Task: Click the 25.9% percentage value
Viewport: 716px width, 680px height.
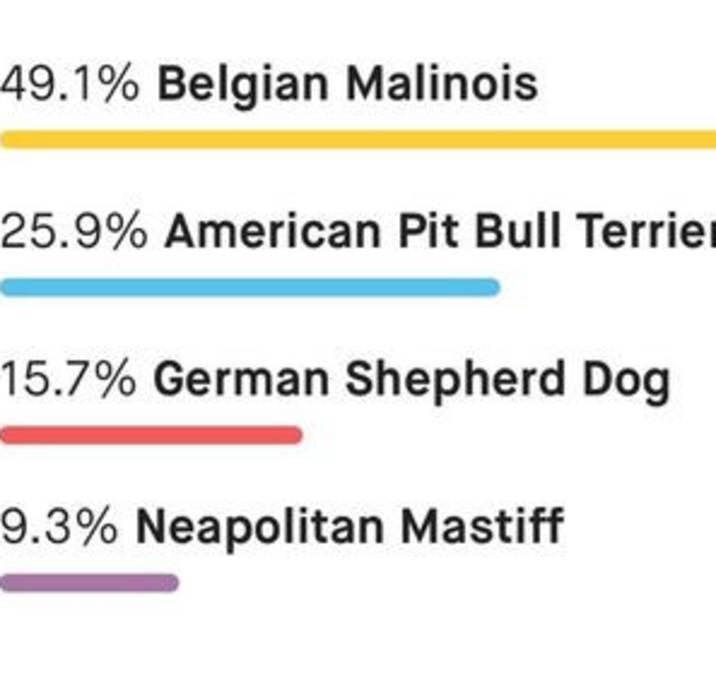Action: [x=74, y=231]
